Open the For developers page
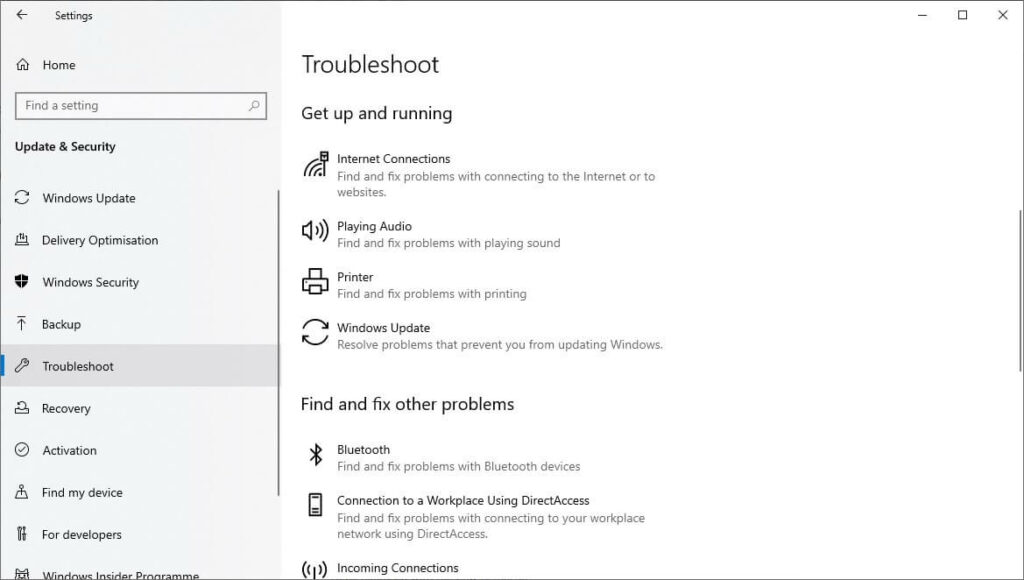 81,534
